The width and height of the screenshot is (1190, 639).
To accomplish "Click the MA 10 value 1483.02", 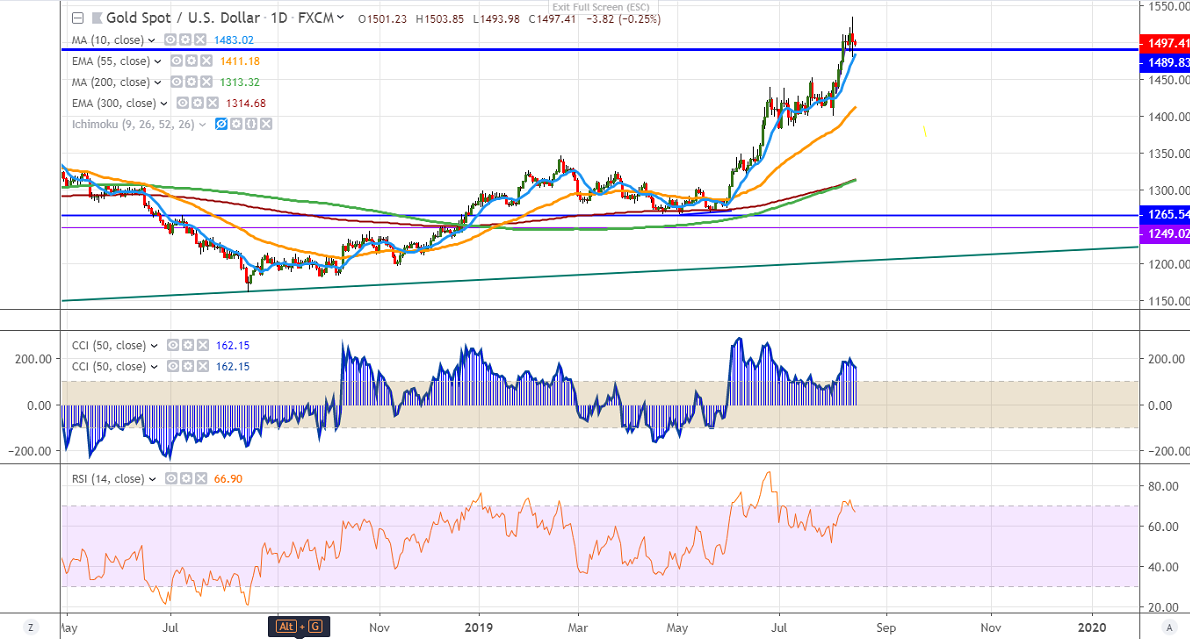I will pyautogui.click(x=234, y=40).
